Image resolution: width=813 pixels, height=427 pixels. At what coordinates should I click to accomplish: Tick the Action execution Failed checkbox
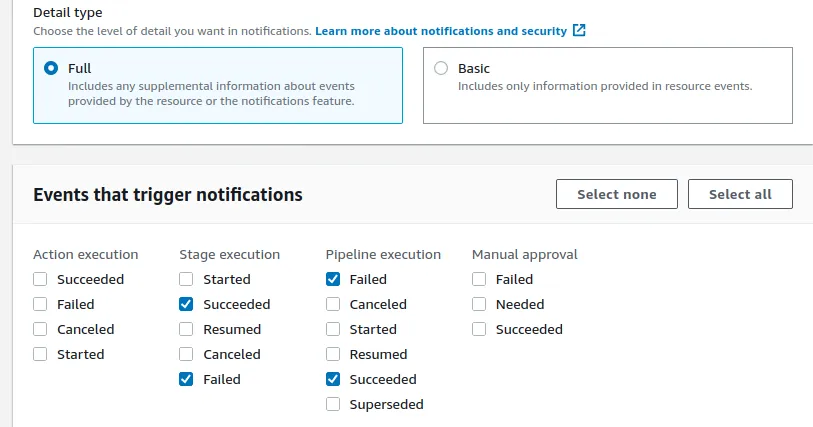[40, 305]
